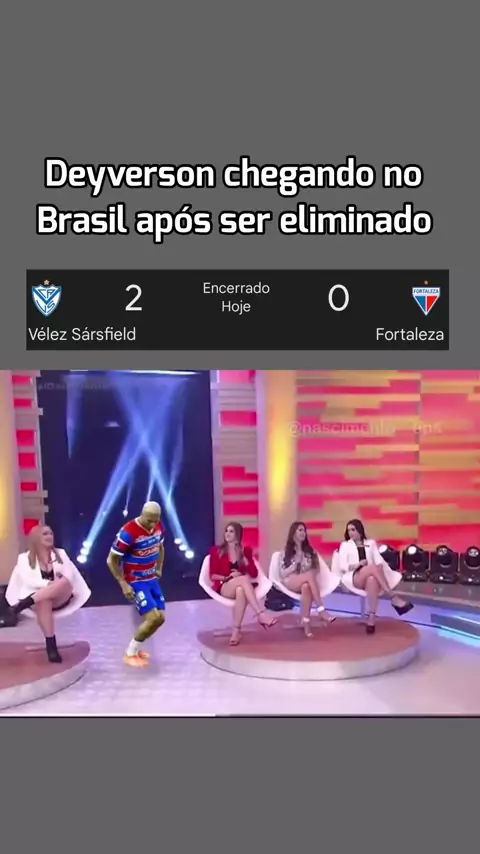Image resolution: width=480 pixels, height=854 pixels.
Task: Open the 'Vélez Sársfield' team name
Action: (82, 334)
